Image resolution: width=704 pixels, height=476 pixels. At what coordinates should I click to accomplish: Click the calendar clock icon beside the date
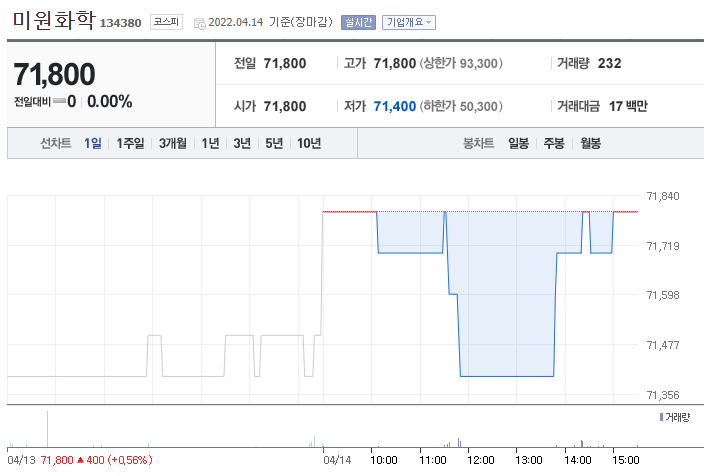click(200, 23)
